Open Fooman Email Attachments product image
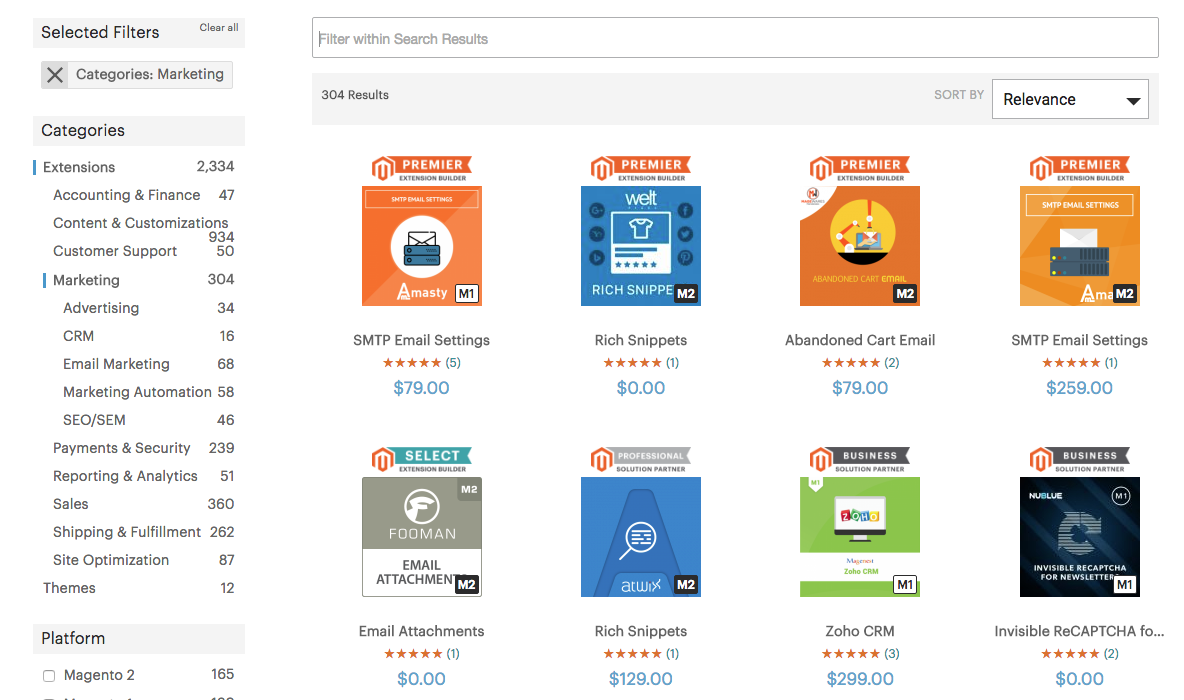The height and width of the screenshot is (700, 1184). (x=421, y=537)
